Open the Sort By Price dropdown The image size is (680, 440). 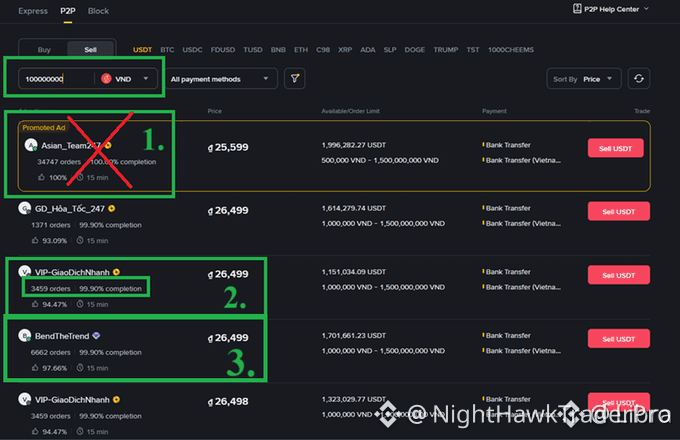(584, 79)
